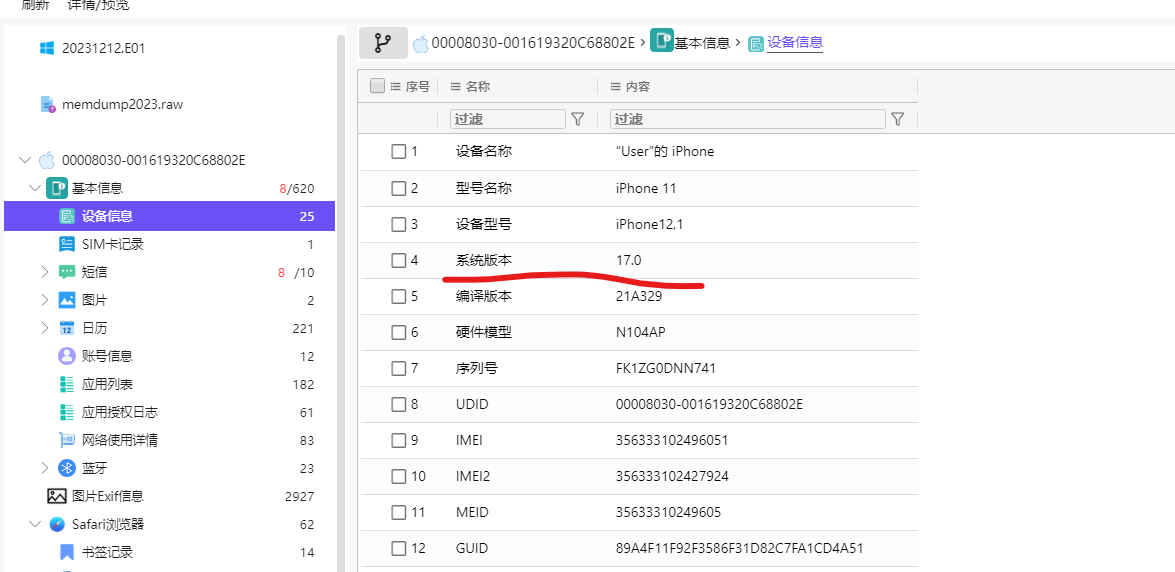
Task: Click the Apple icon in the tree
Action: tap(47, 160)
